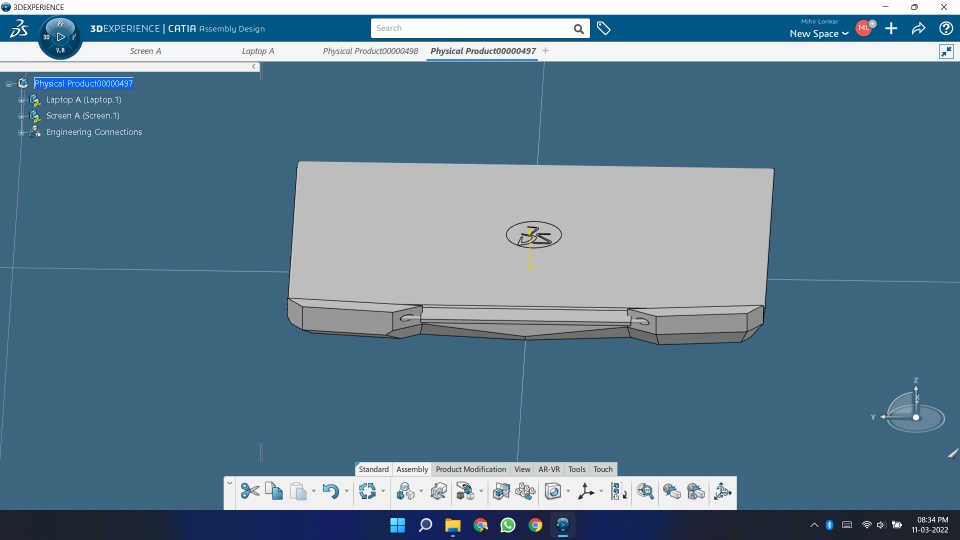Click the Paste clipboard icon
The image size is (960, 540).
tap(298, 491)
